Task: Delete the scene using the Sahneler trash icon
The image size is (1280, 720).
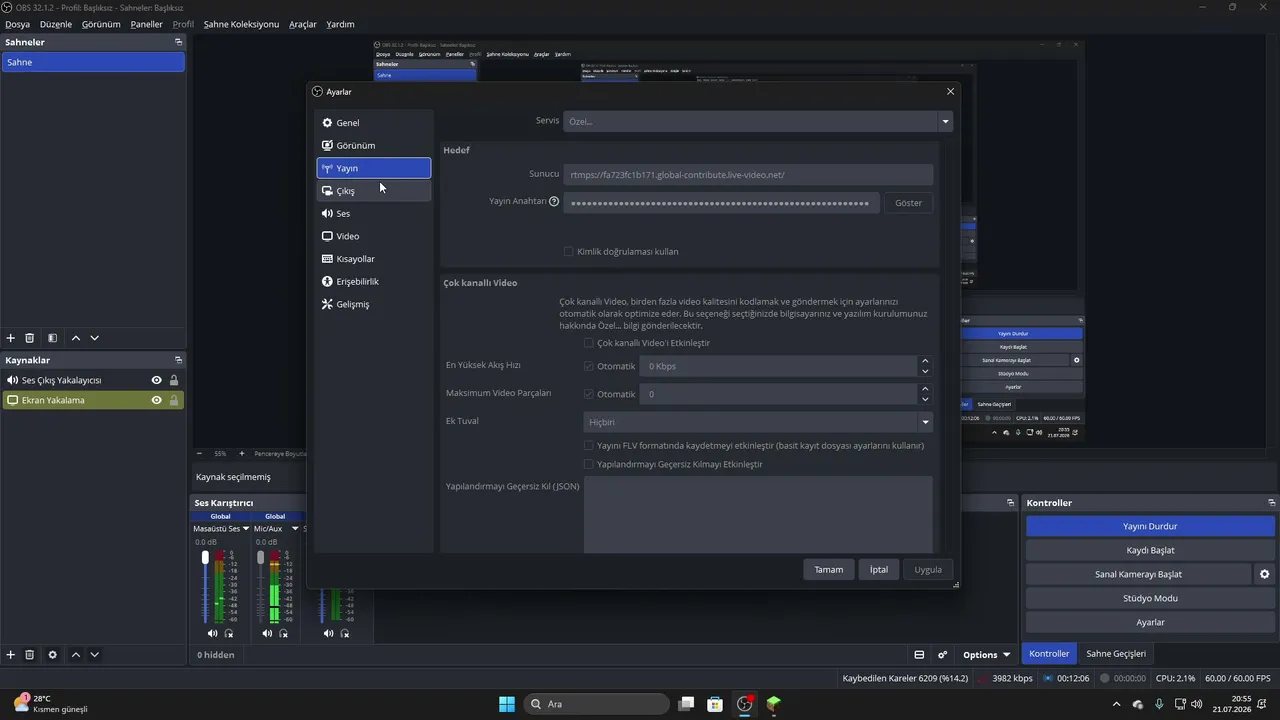Action: (30, 338)
